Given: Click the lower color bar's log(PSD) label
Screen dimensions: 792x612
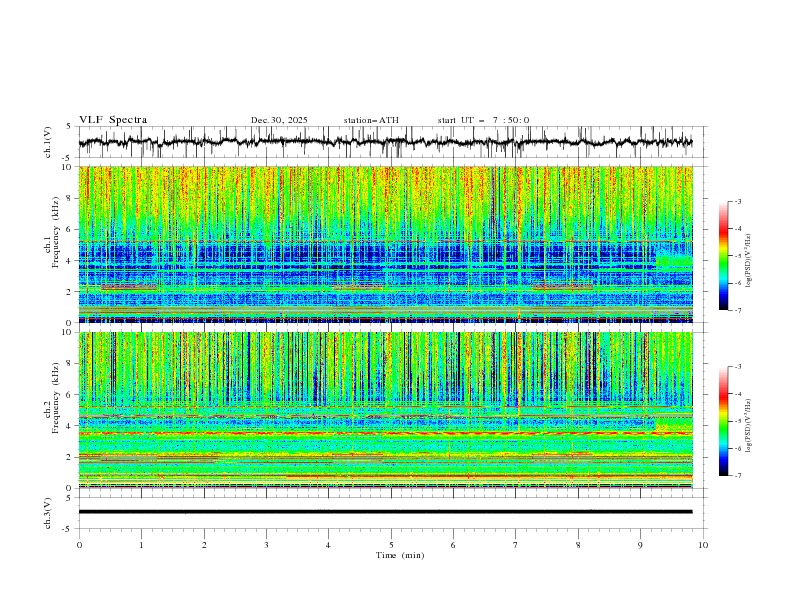Looking at the screenshot, I should click(x=748, y=426).
